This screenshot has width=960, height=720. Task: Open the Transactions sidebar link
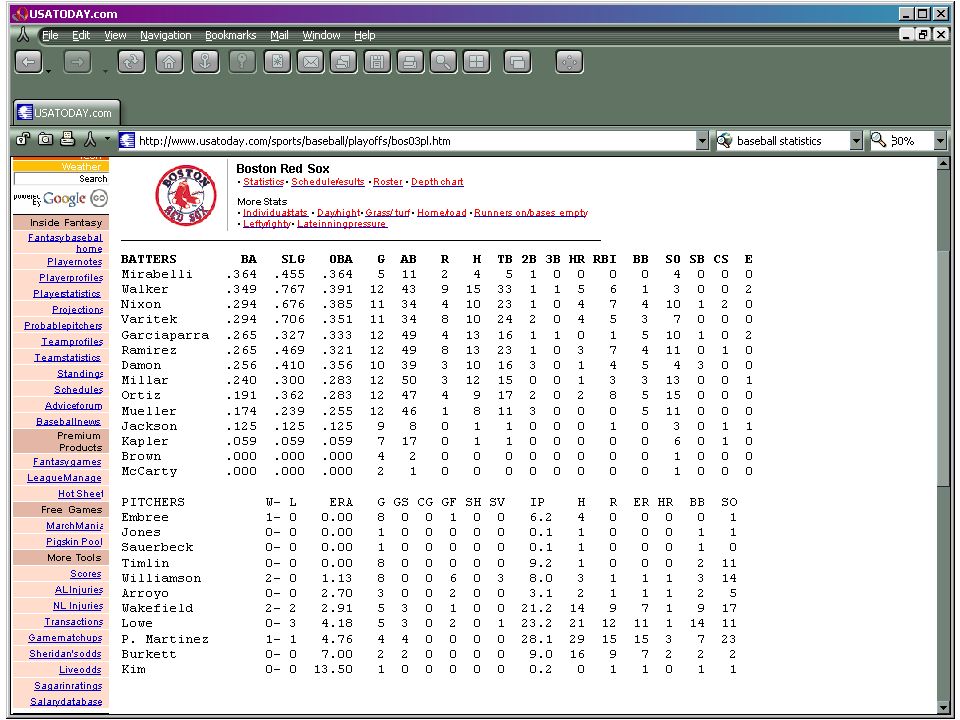pos(73,621)
